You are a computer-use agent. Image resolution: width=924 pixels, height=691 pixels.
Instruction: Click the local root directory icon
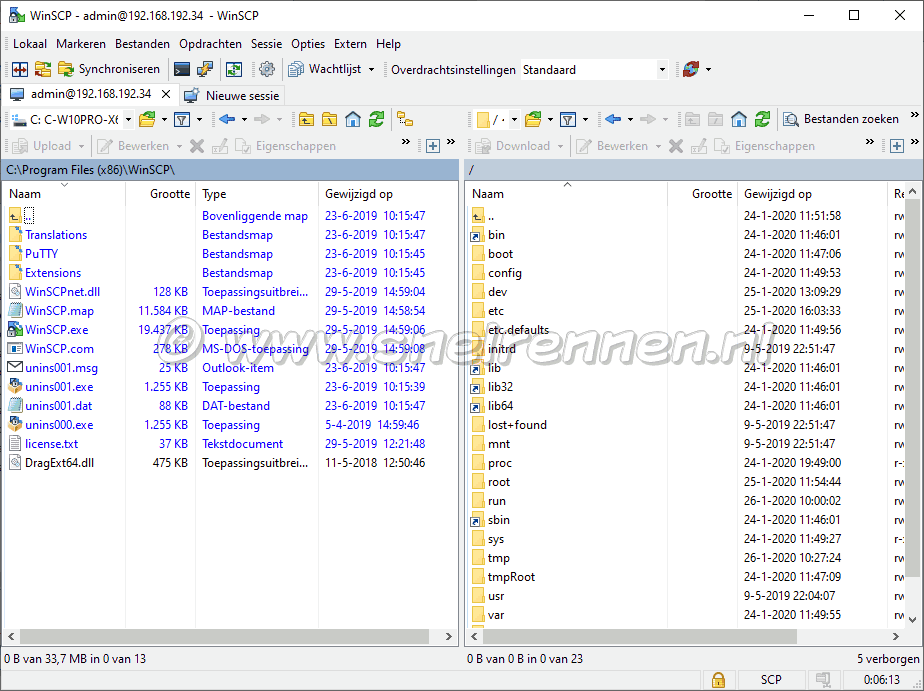tap(329, 120)
